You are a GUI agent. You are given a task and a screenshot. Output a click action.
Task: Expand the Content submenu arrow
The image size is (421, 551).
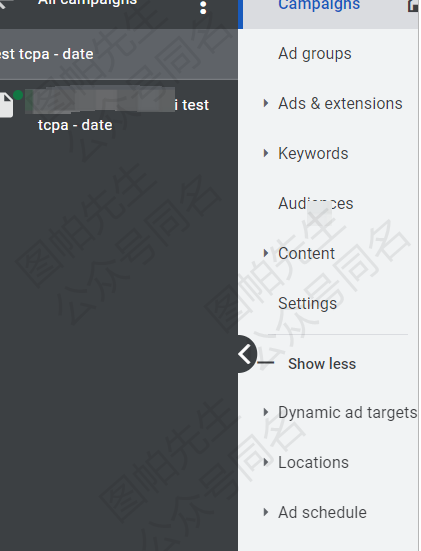coord(266,253)
